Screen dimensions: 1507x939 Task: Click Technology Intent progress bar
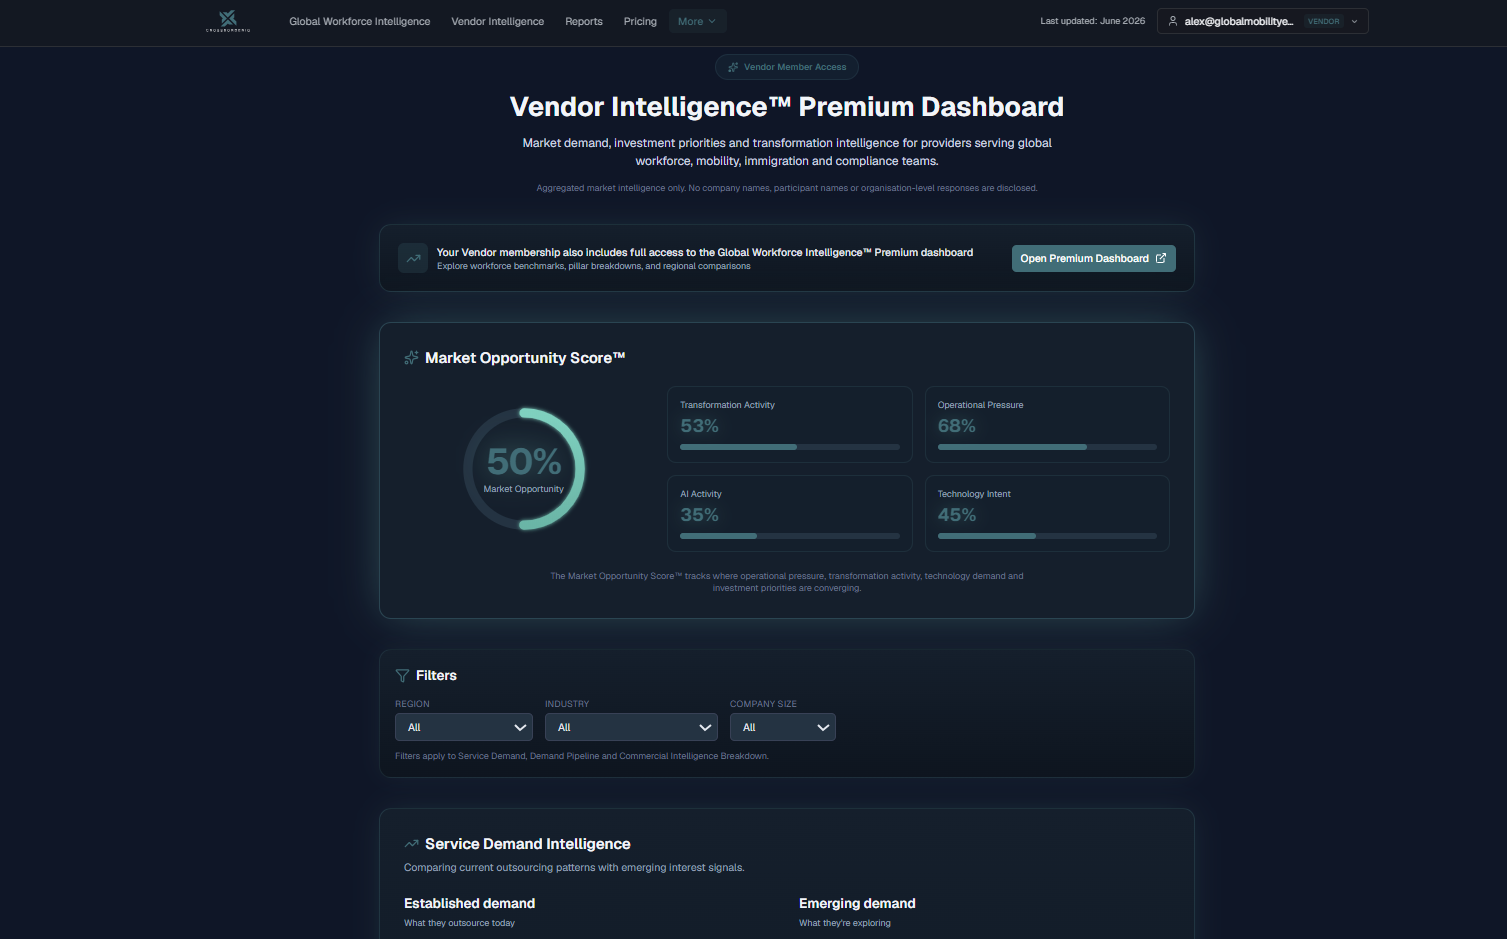pos(1047,536)
